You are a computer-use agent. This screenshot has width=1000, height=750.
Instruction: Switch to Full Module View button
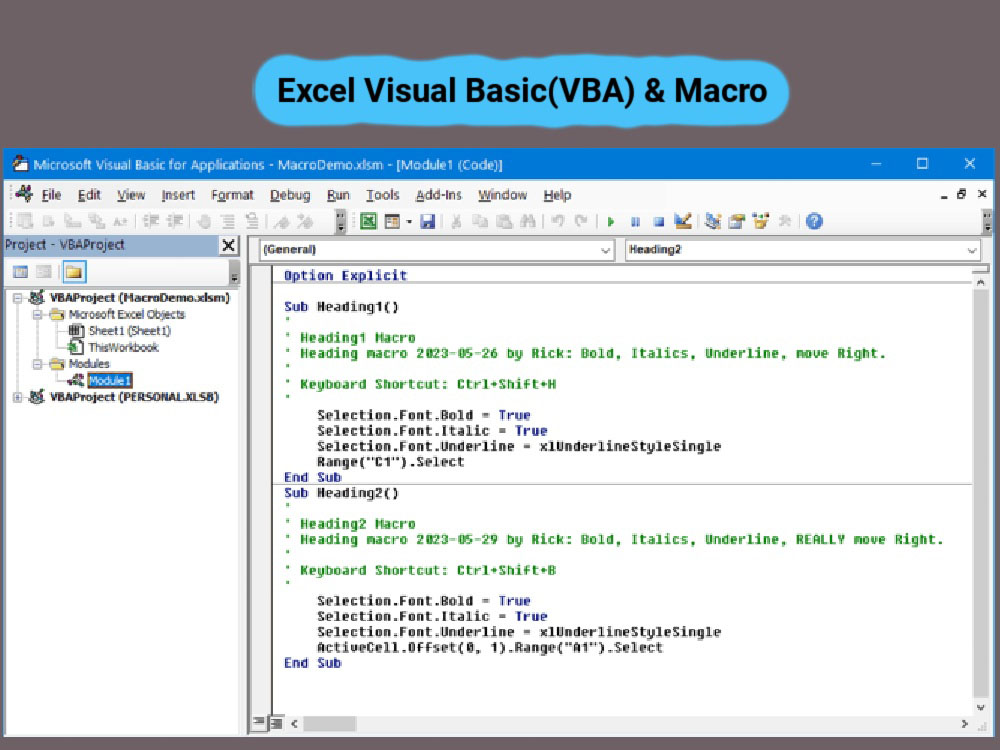(276, 723)
